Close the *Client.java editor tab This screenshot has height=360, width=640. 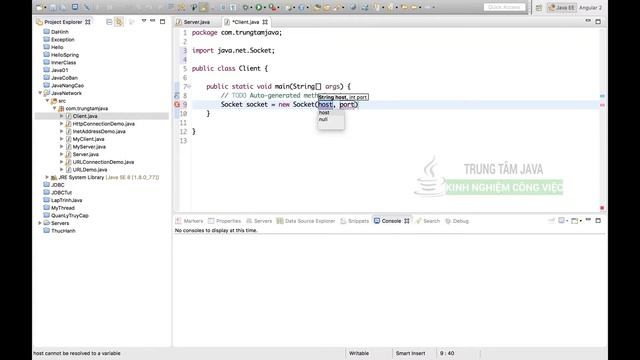click(x=265, y=22)
